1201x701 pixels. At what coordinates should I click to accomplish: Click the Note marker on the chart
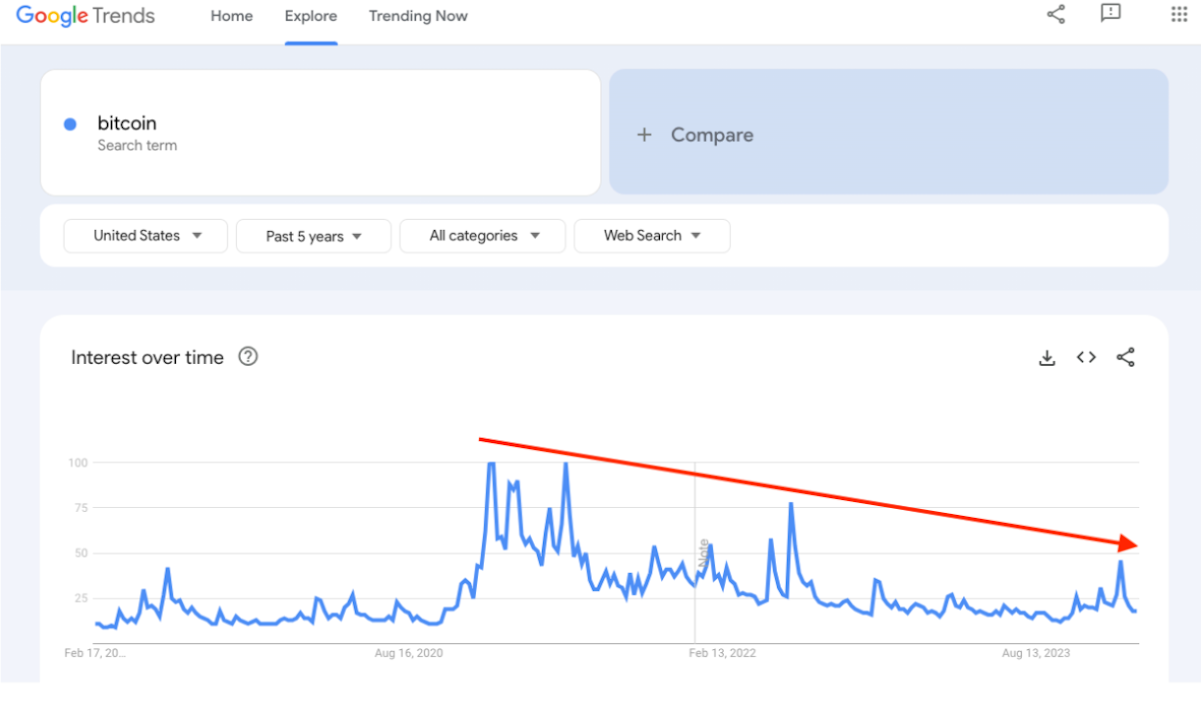point(703,554)
